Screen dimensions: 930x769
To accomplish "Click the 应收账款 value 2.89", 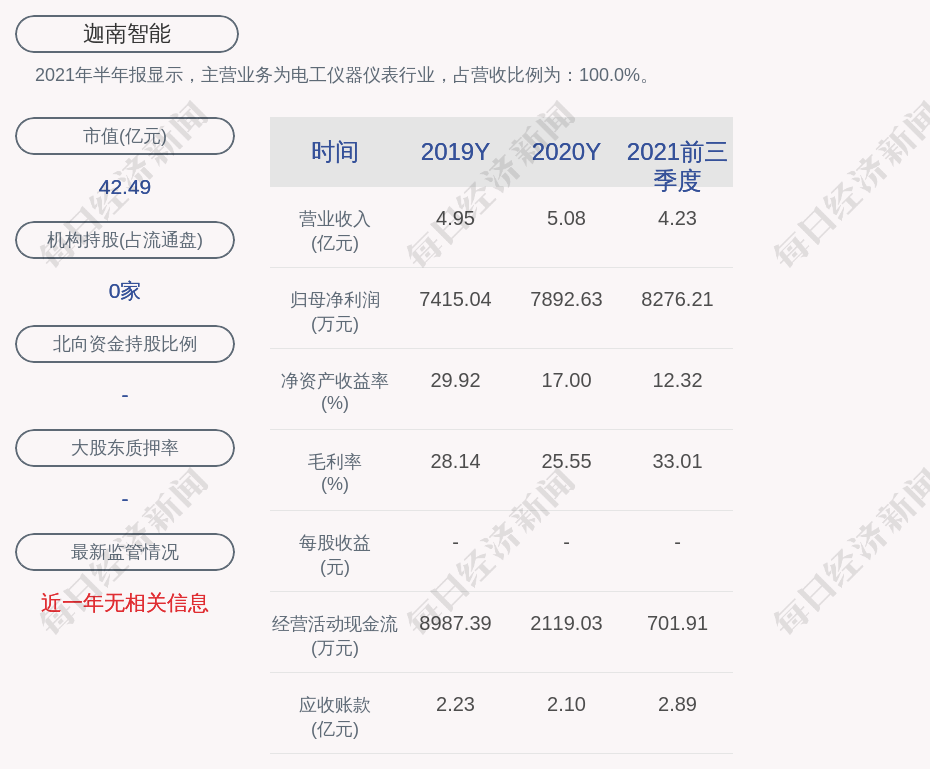I will (x=677, y=703).
